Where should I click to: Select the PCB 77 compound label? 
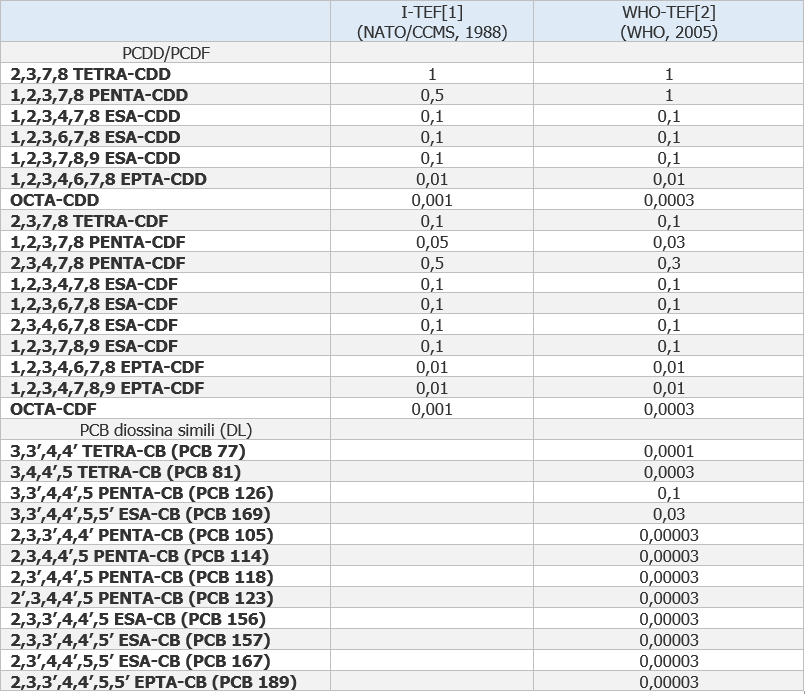coord(128,451)
